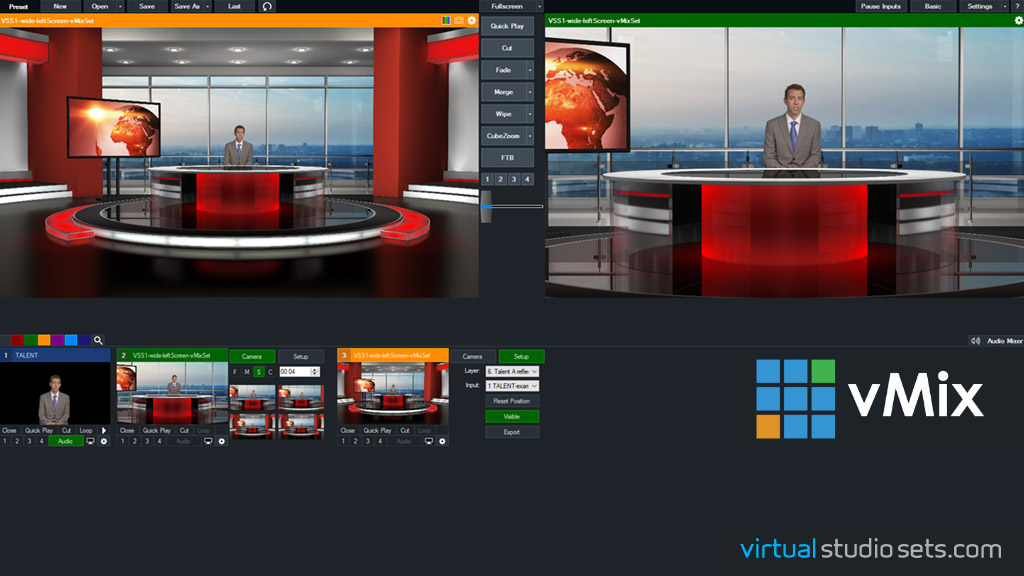Click the Last preset button
1024x576 pixels.
(x=234, y=7)
